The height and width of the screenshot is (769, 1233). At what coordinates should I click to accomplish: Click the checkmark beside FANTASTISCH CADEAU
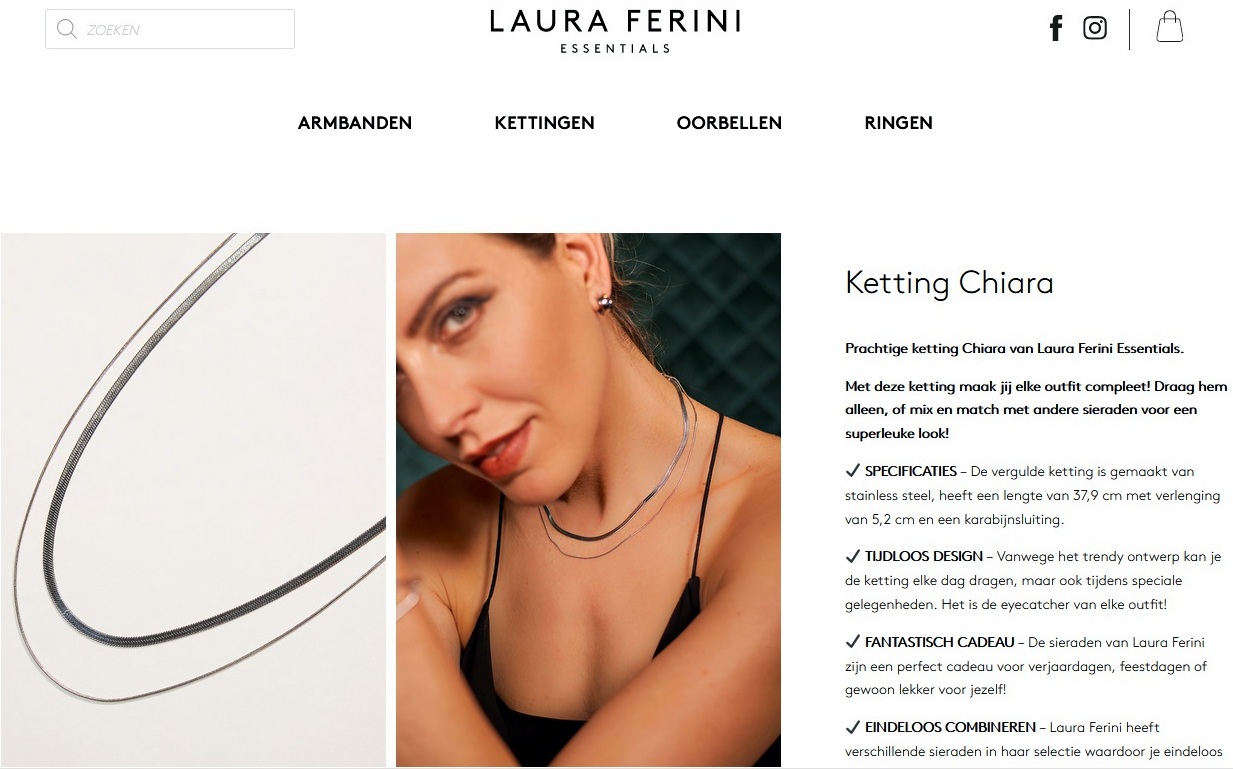pyautogui.click(x=853, y=642)
